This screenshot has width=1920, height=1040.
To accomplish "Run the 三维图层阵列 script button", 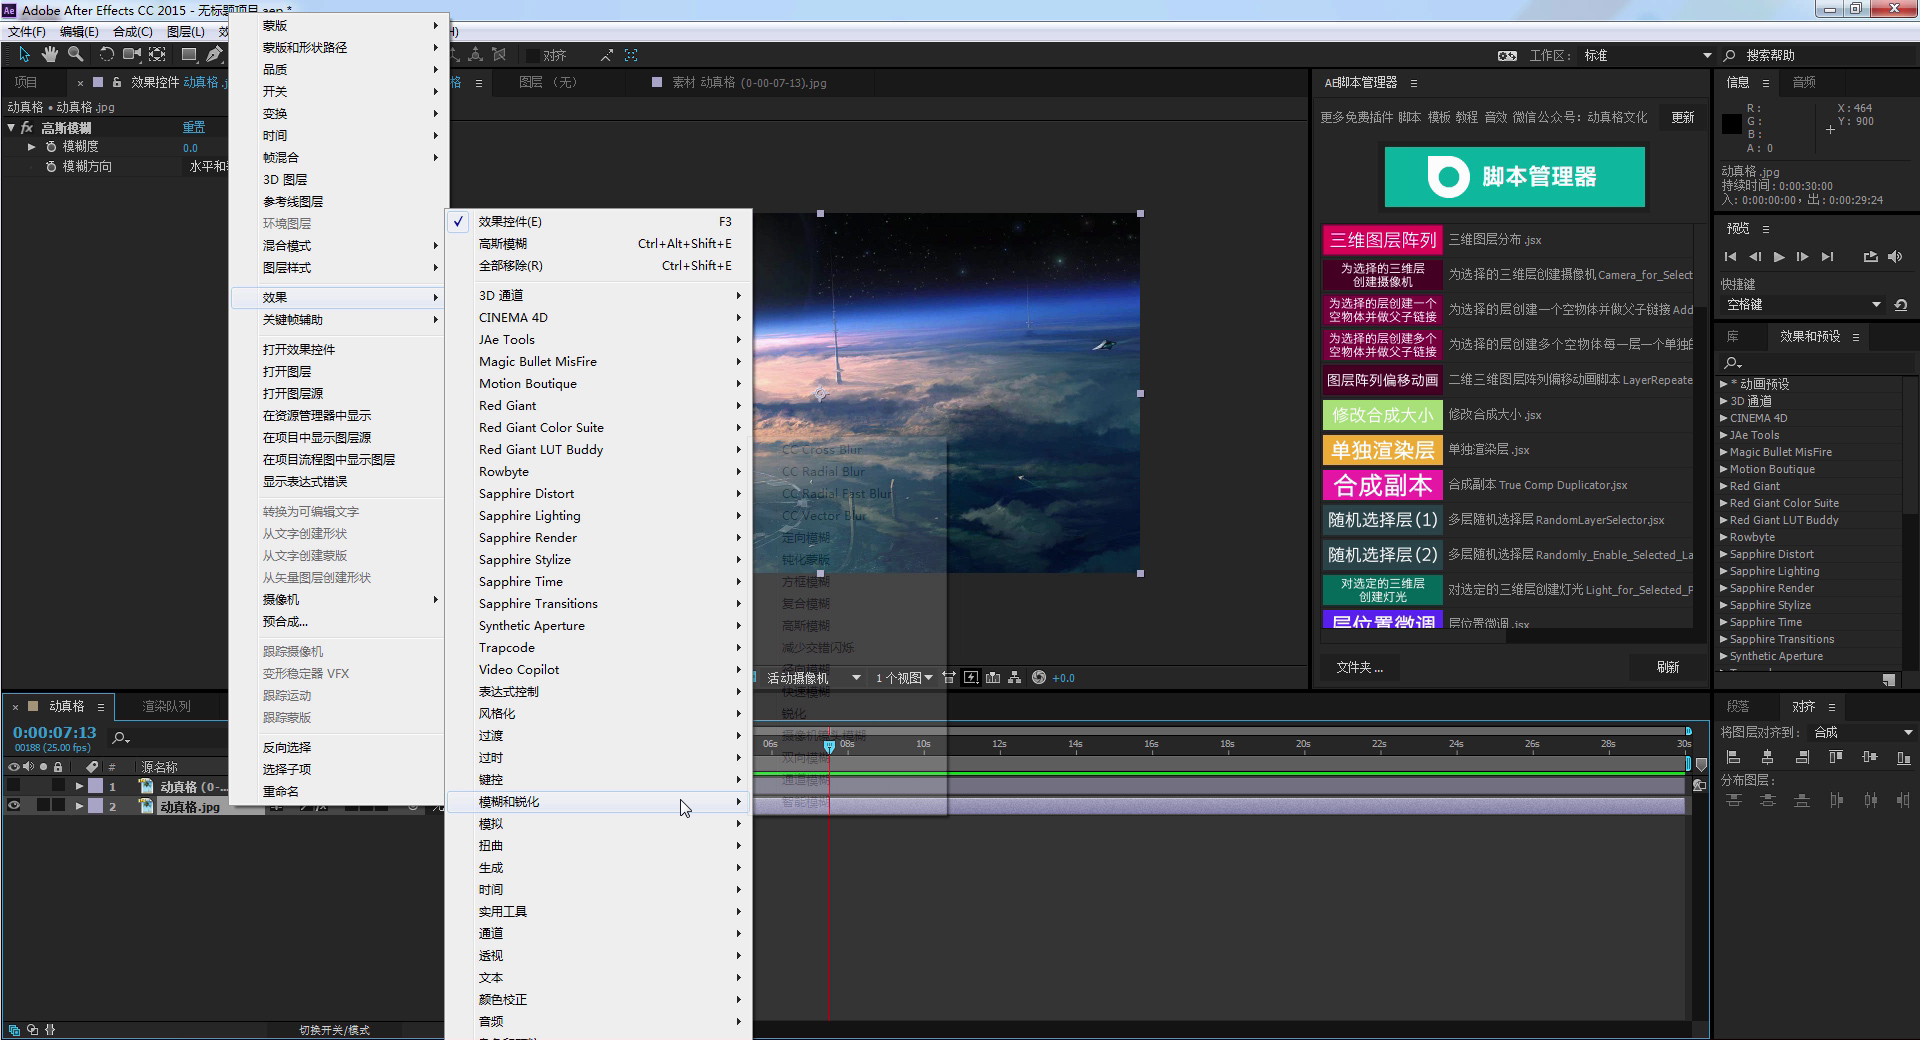I will 1383,240.
